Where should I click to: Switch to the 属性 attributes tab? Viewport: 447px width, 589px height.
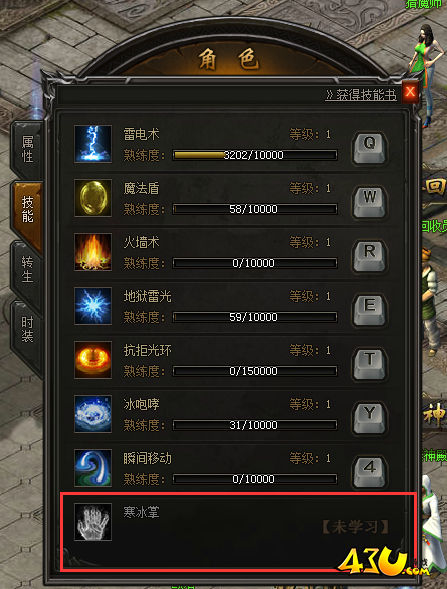[27, 149]
